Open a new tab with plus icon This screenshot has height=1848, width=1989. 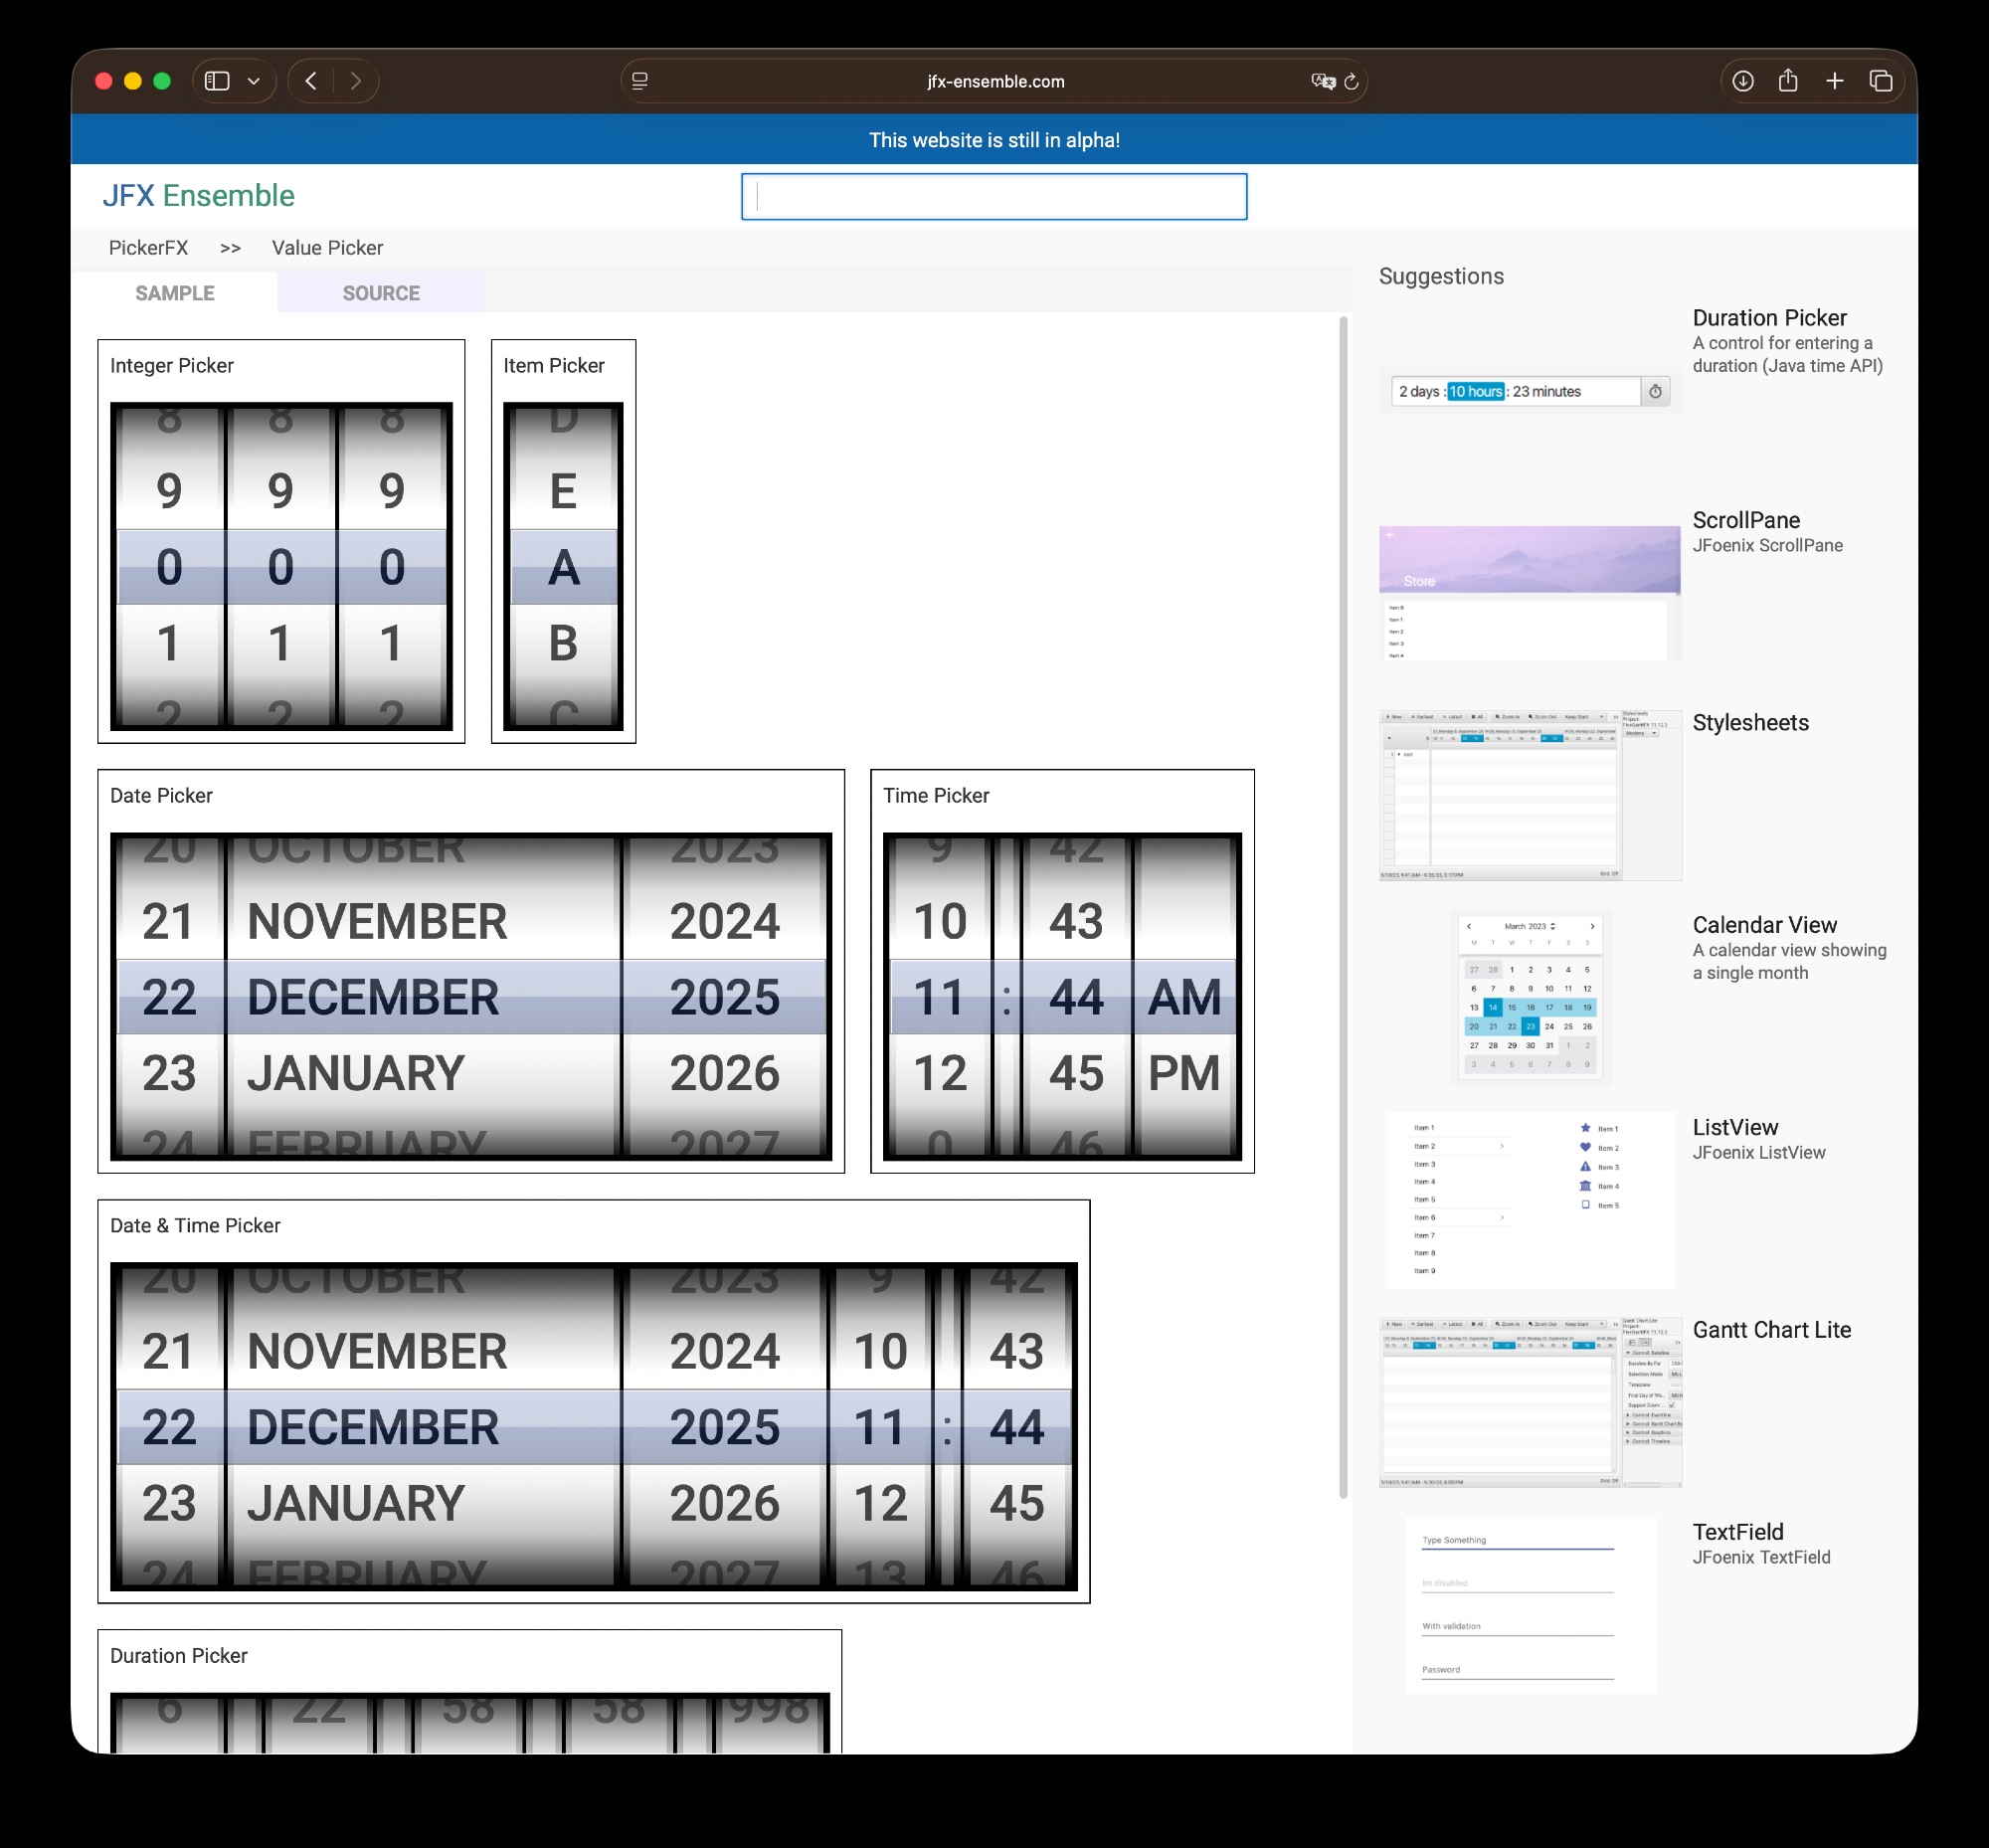(1834, 81)
